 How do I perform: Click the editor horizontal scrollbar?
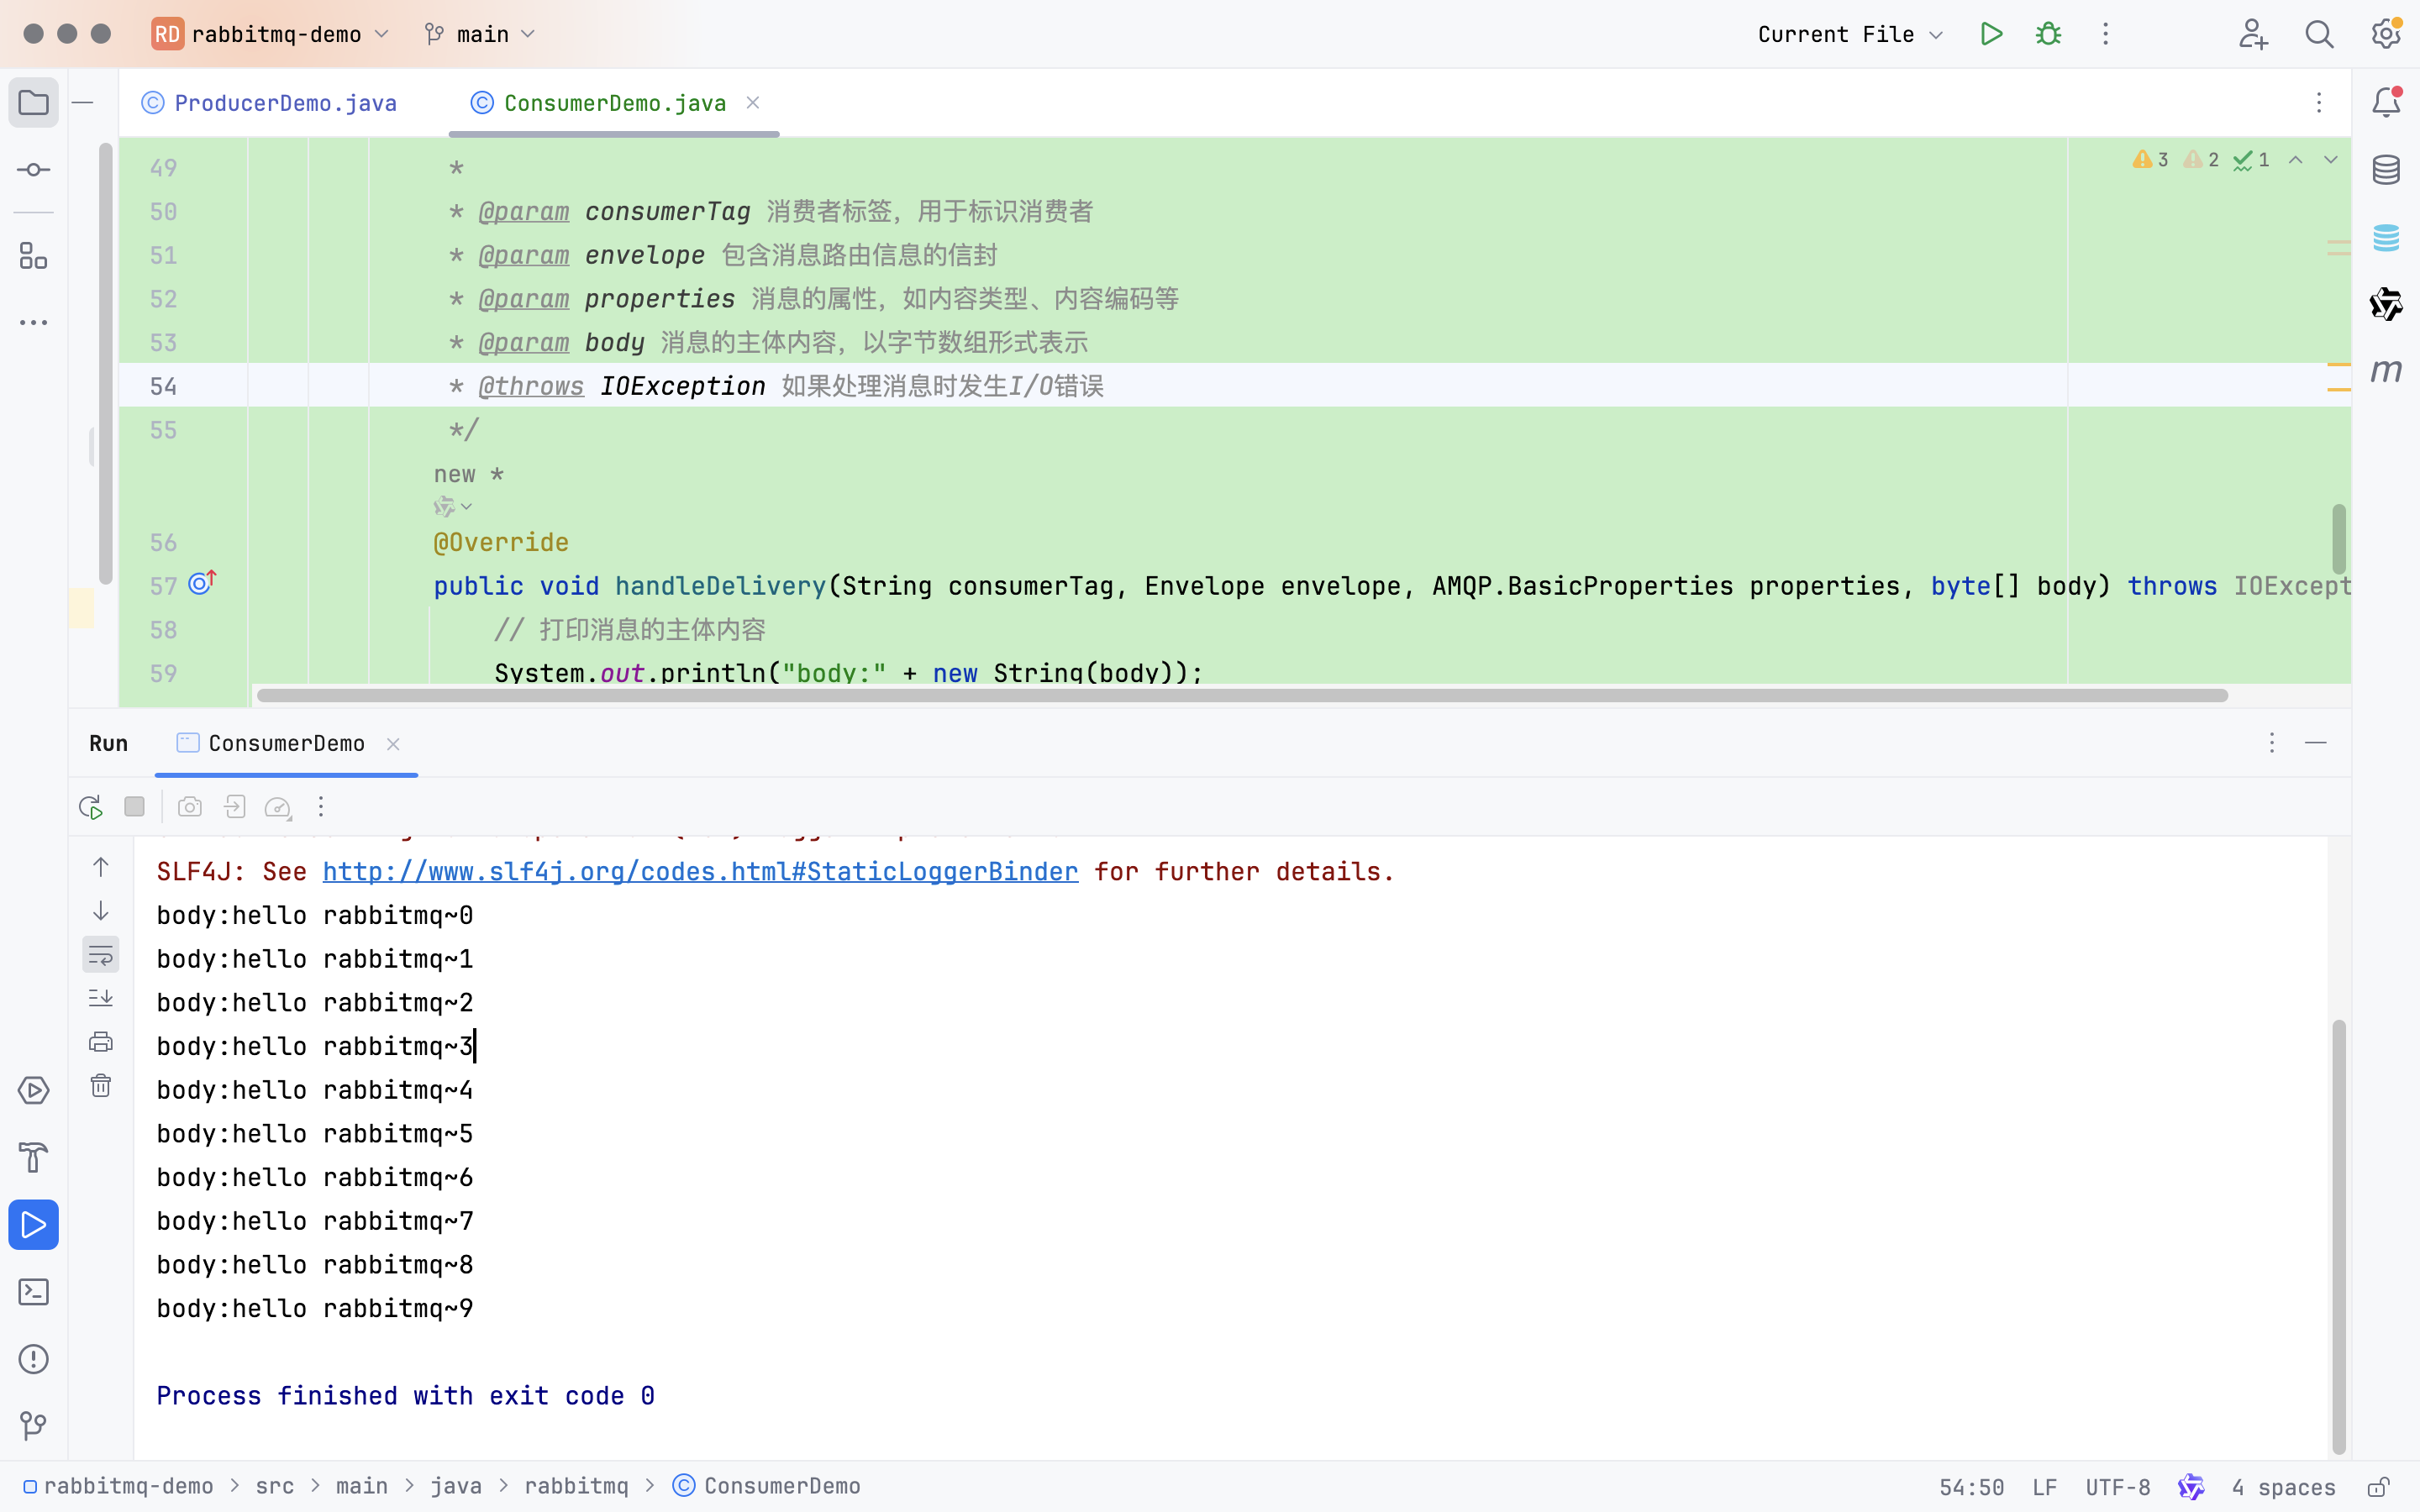coord(1241,696)
